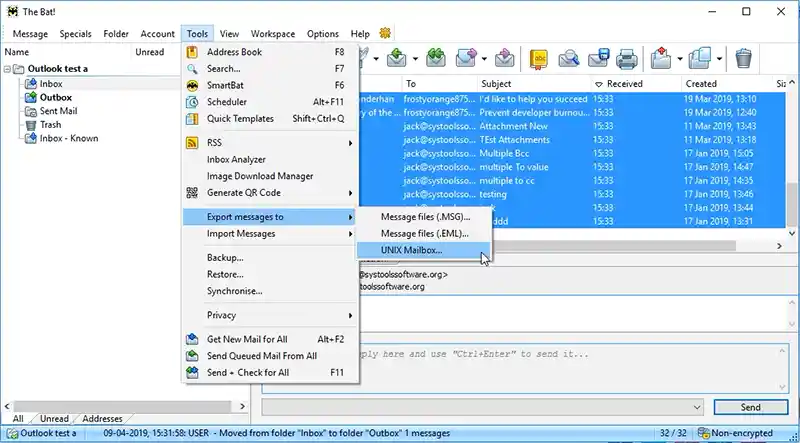Sort by the Subject column header
Viewport: 800px width, 443px height.
pos(534,84)
